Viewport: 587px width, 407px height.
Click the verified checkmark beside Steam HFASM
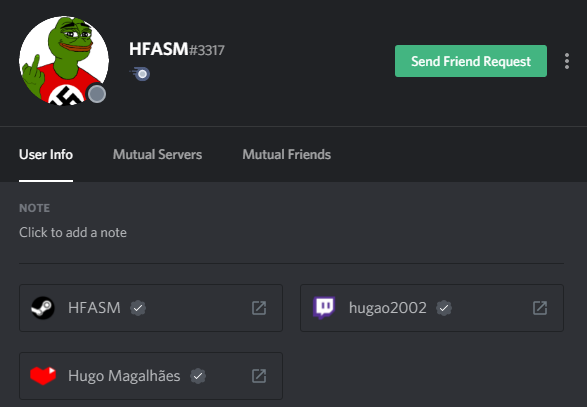coord(138,308)
